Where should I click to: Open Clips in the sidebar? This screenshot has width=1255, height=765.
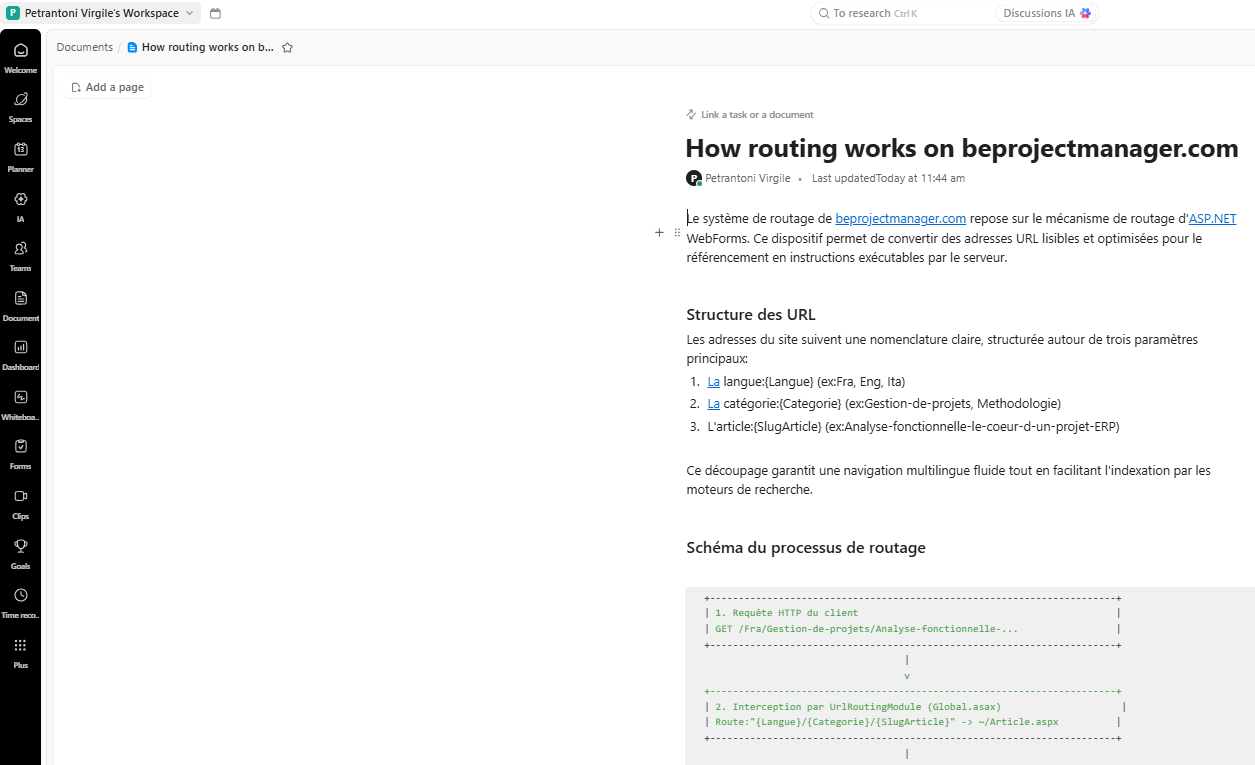[x=20, y=496]
